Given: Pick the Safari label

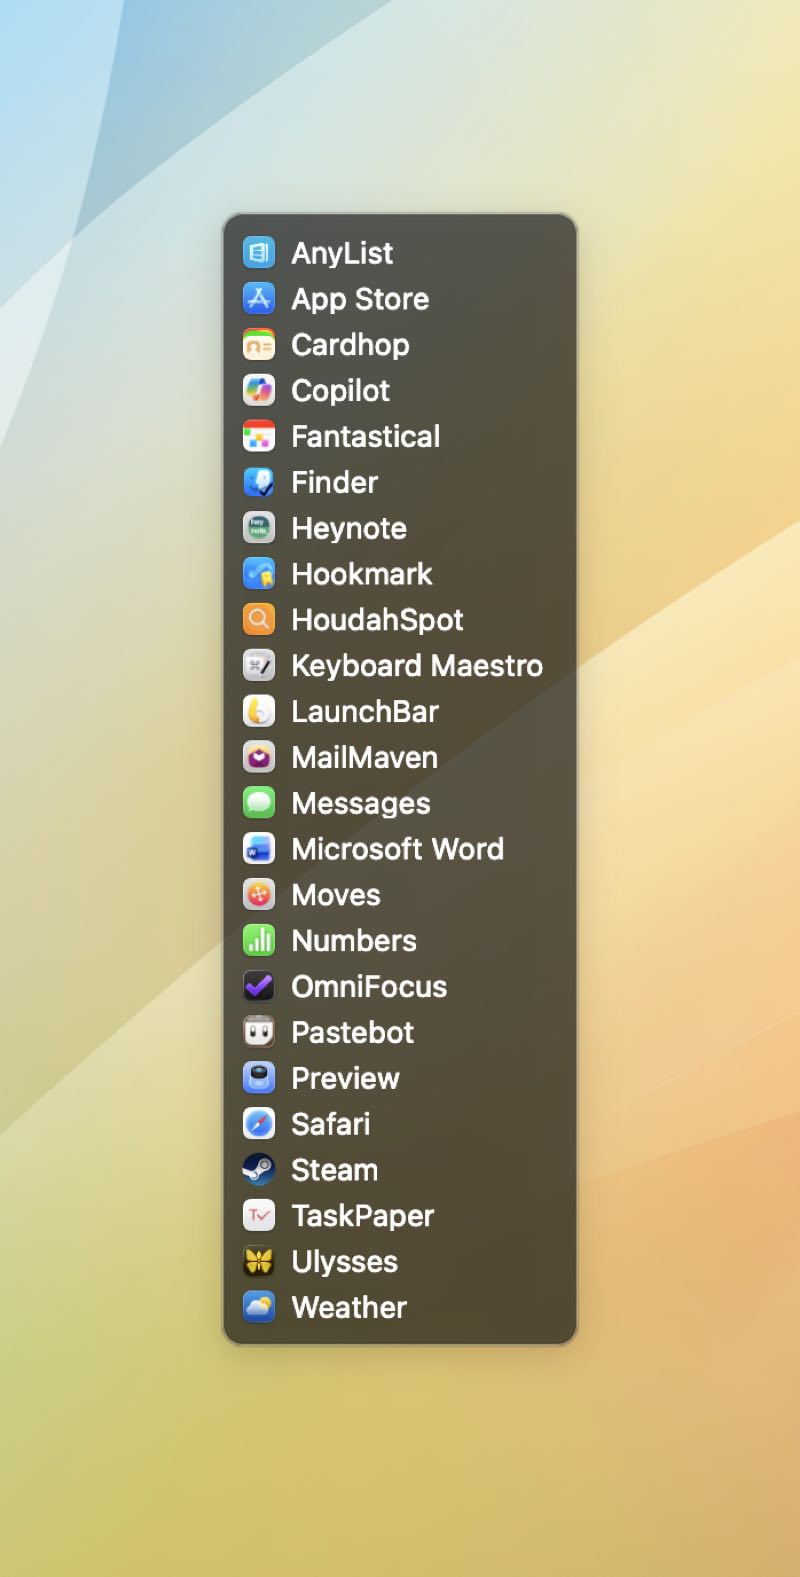Looking at the screenshot, I should [330, 1124].
